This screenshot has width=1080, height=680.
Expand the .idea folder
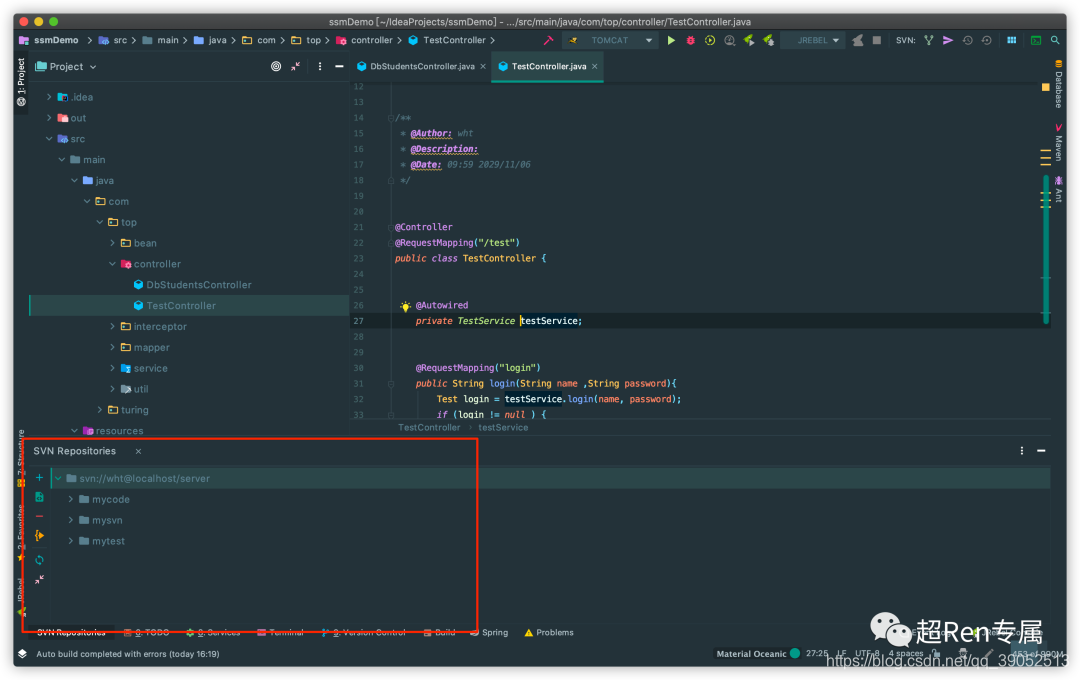(49, 97)
